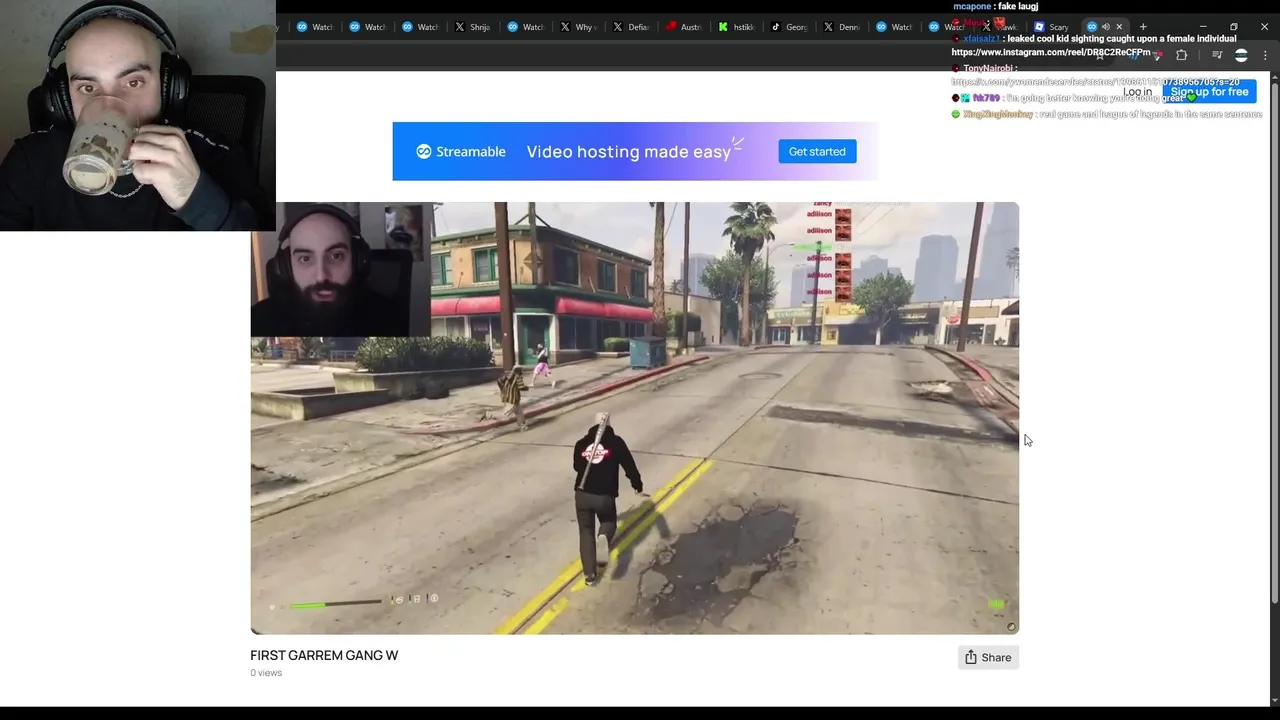Restore down the browser window
The image size is (1280, 720).
pos(1234,27)
